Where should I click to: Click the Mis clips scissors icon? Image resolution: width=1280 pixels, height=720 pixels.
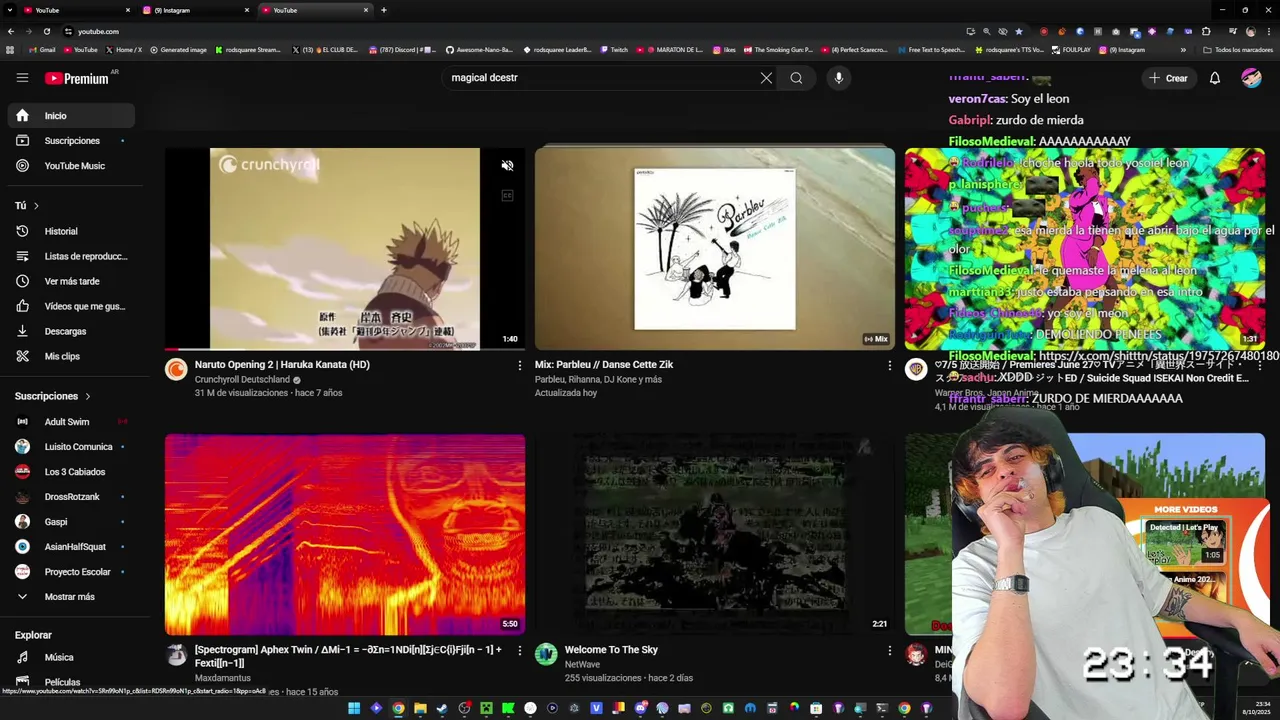(x=22, y=356)
